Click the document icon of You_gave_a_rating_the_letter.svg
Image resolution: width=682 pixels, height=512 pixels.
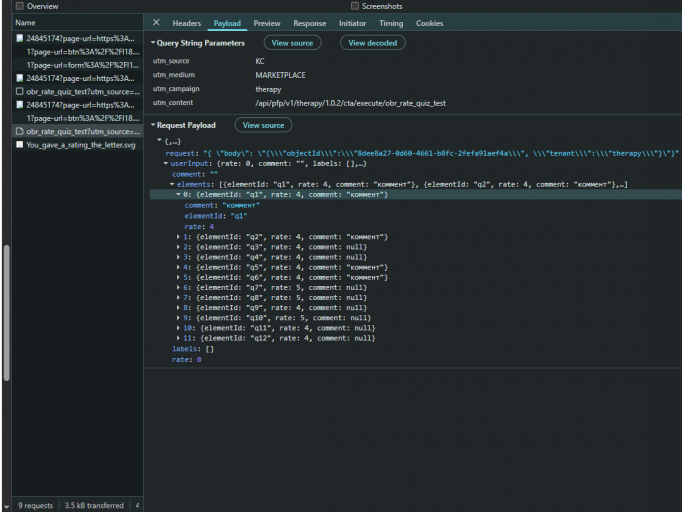(x=20, y=144)
